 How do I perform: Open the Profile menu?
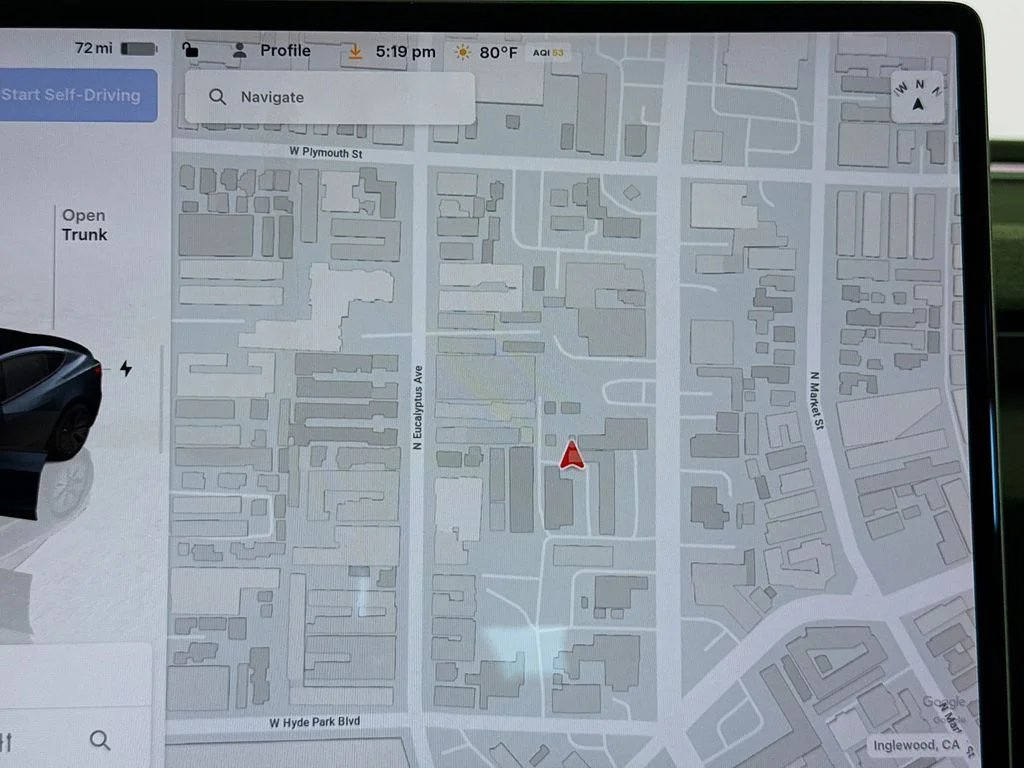click(x=285, y=50)
